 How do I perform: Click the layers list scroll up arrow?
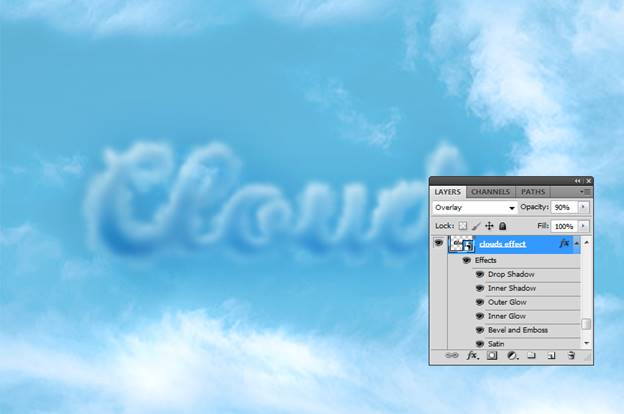(x=586, y=242)
